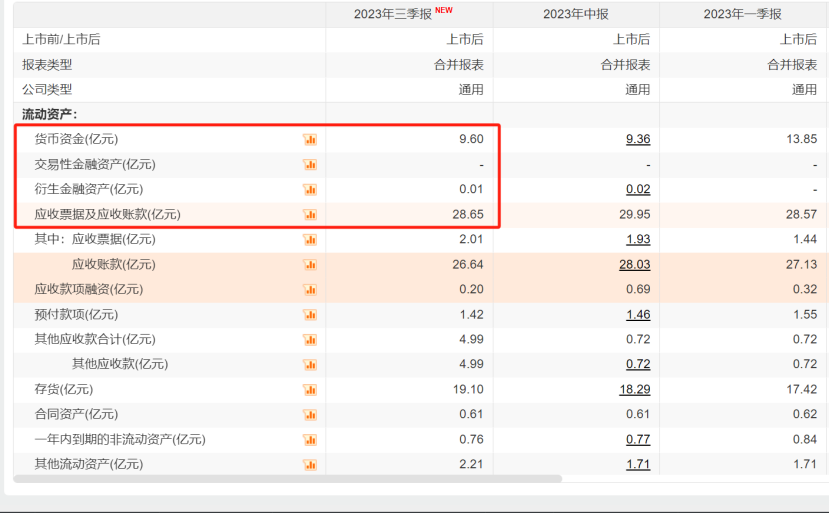The image size is (830, 513).
Task: Click the 公司类型 row label
Action: coord(47,90)
